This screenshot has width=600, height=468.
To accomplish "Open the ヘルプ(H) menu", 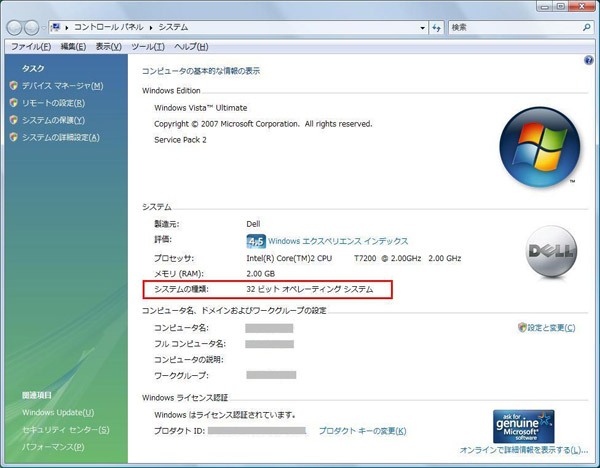I will pyautogui.click(x=191, y=47).
